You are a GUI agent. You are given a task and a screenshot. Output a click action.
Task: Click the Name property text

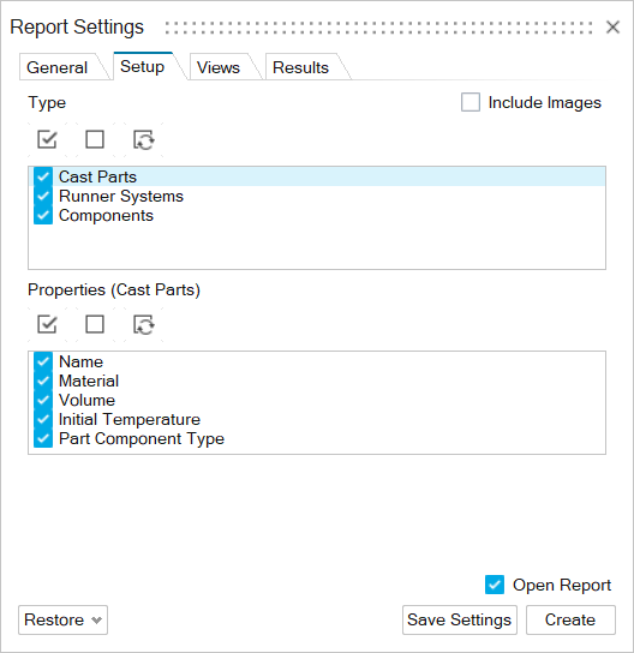click(81, 362)
